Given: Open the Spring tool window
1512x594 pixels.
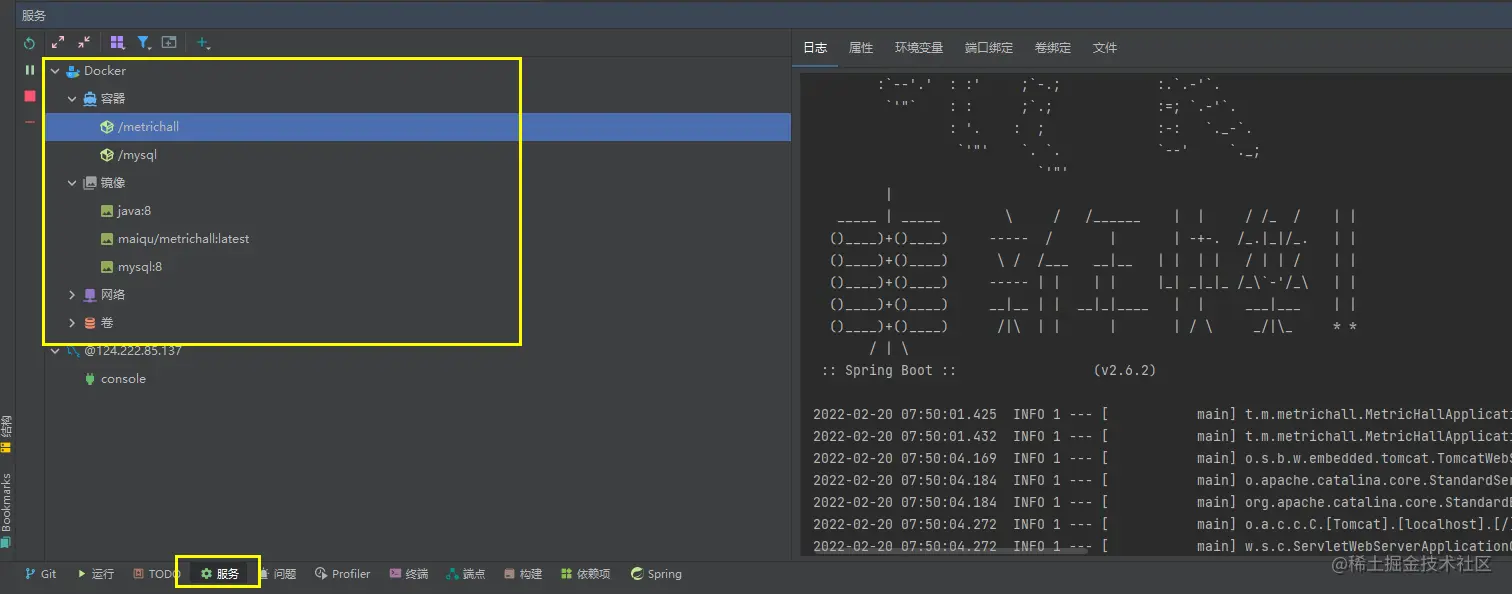Looking at the screenshot, I should pyautogui.click(x=656, y=574).
